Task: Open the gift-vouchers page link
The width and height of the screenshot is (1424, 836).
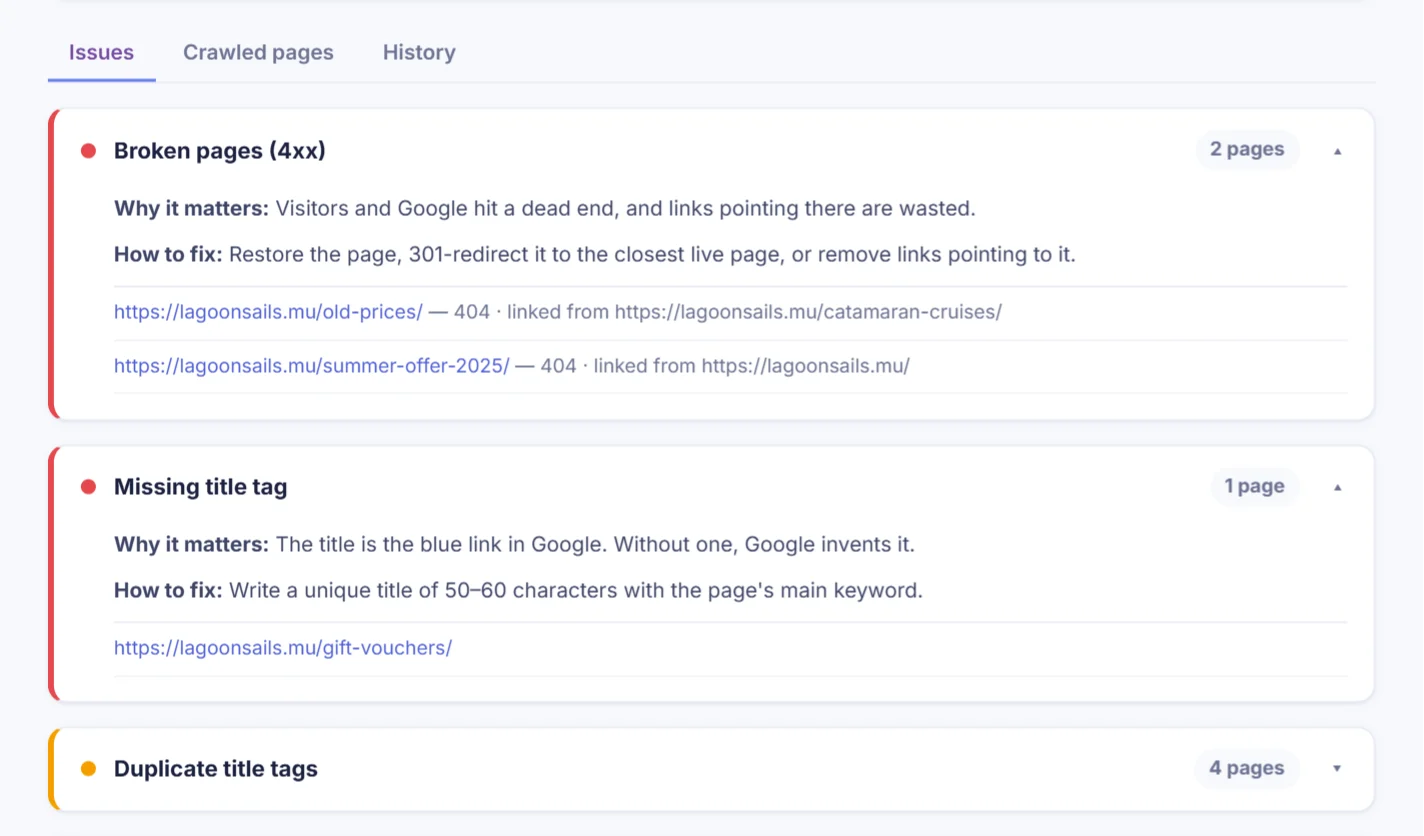Action: (283, 648)
